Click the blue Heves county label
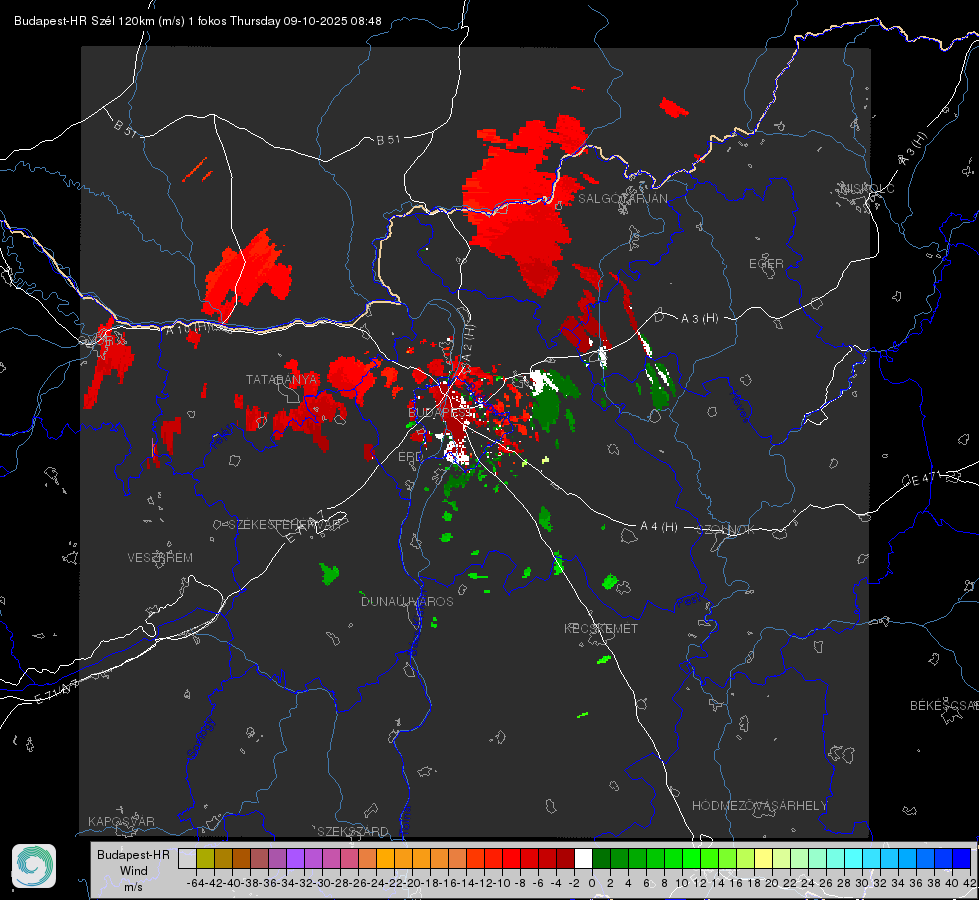This screenshot has height=900, width=979. click(x=739, y=407)
